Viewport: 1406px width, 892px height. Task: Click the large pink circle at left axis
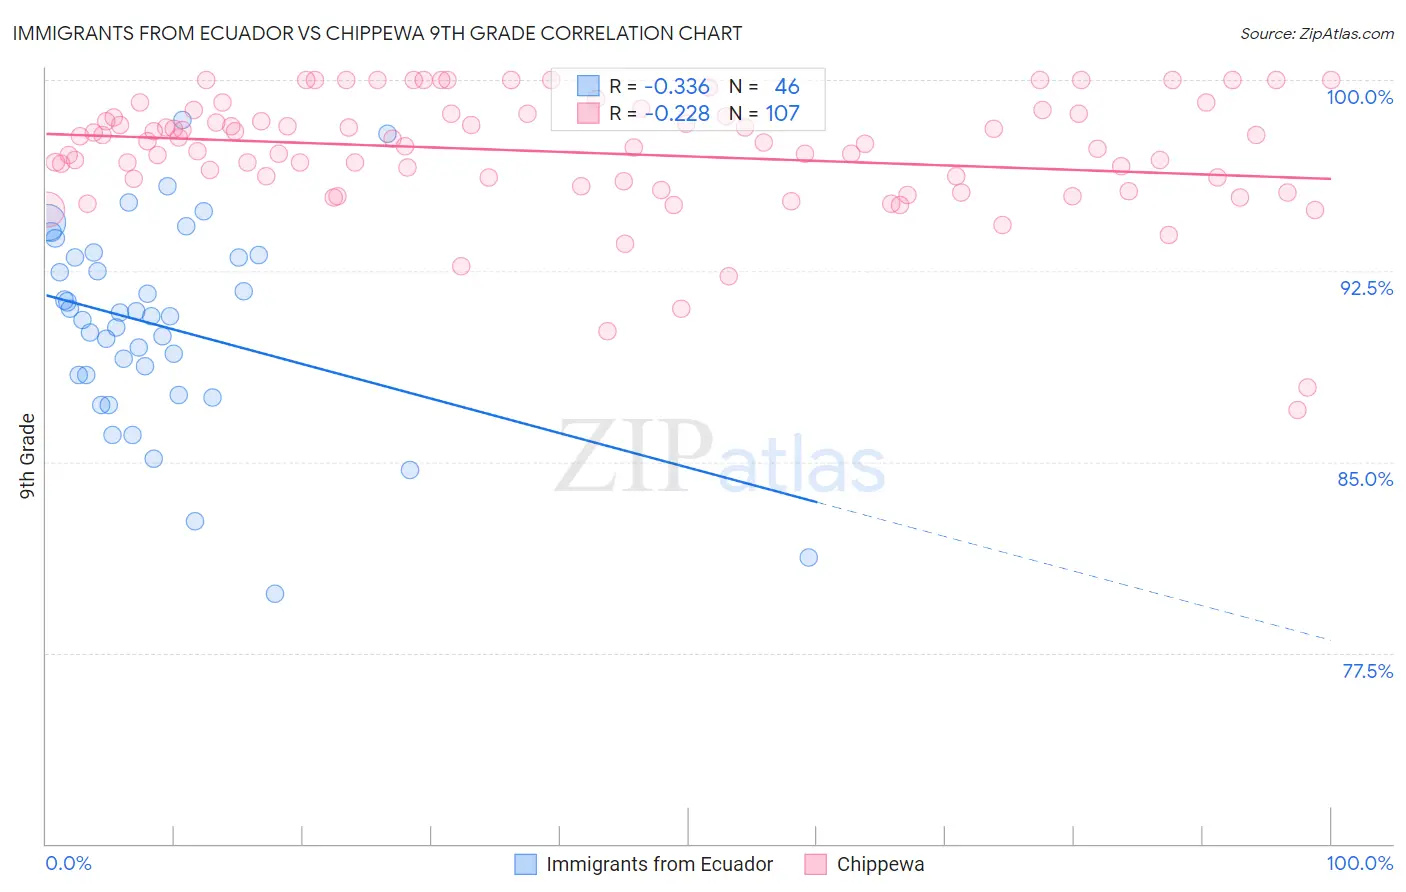pyautogui.click(x=45, y=213)
